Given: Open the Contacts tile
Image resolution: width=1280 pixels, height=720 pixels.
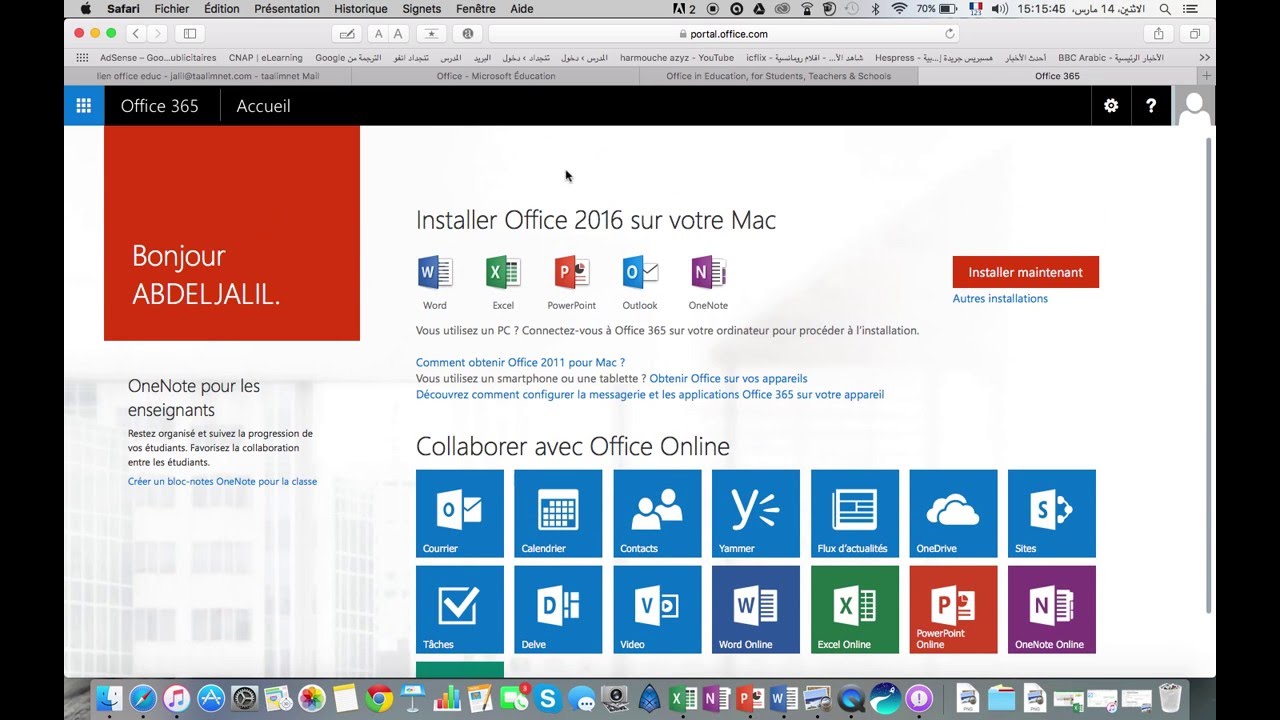Looking at the screenshot, I should tap(657, 513).
